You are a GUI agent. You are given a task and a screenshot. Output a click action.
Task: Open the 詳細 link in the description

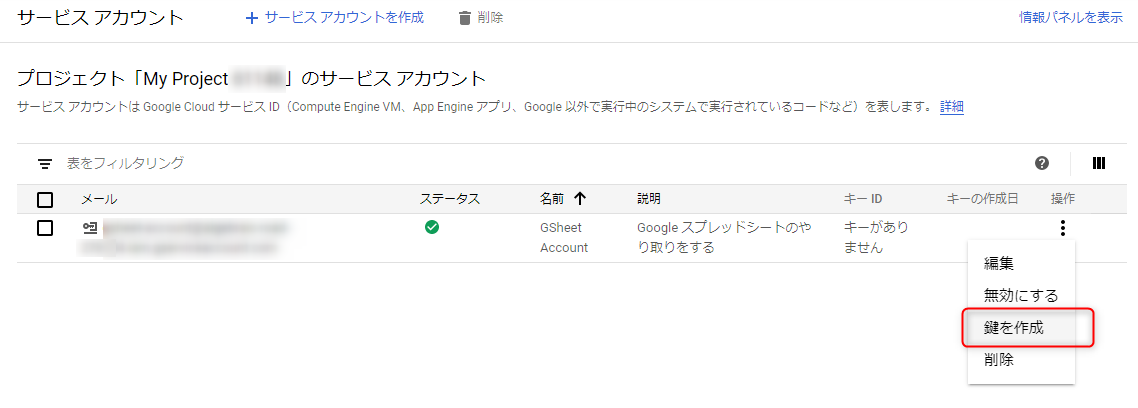coord(951,107)
